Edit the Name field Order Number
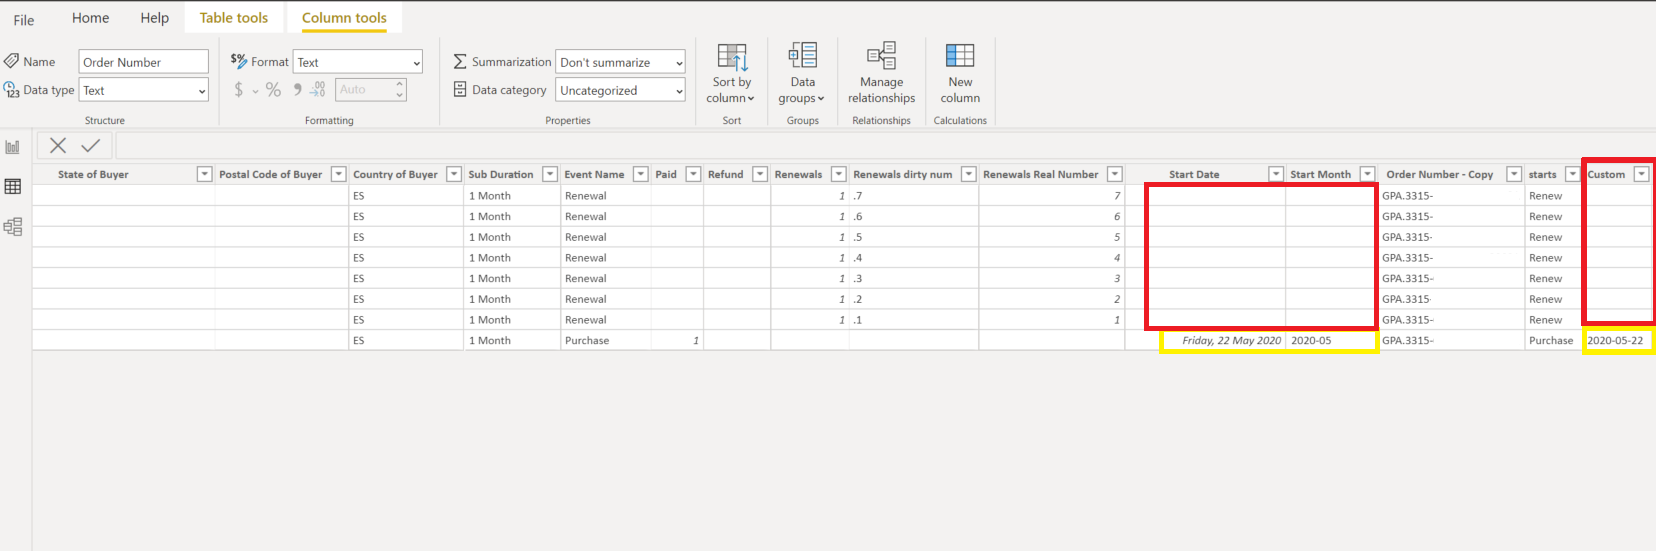Viewport: 1656px width, 551px height. tap(144, 62)
